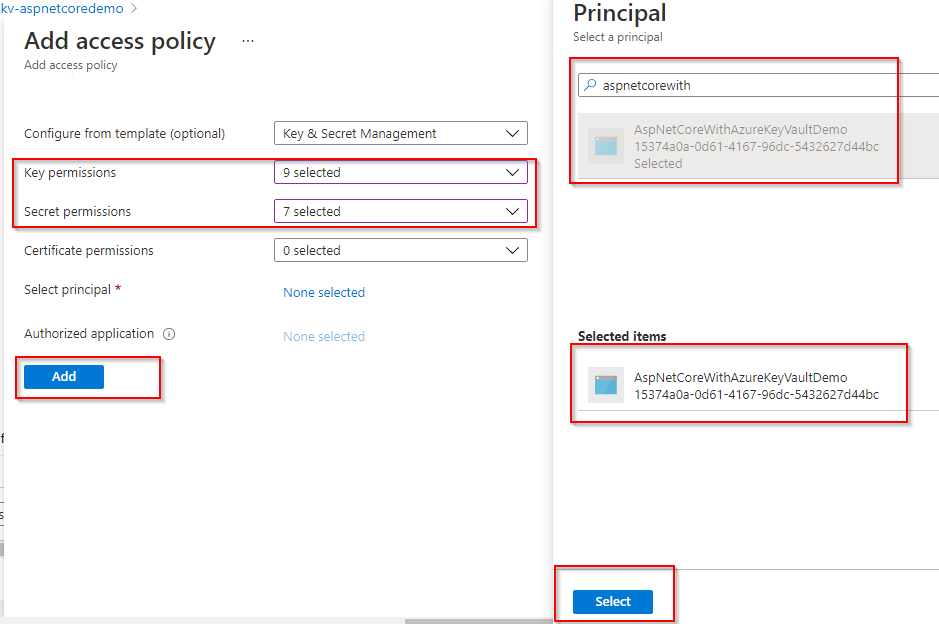Click the Add button

pyautogui.click(x=64, y=377)
